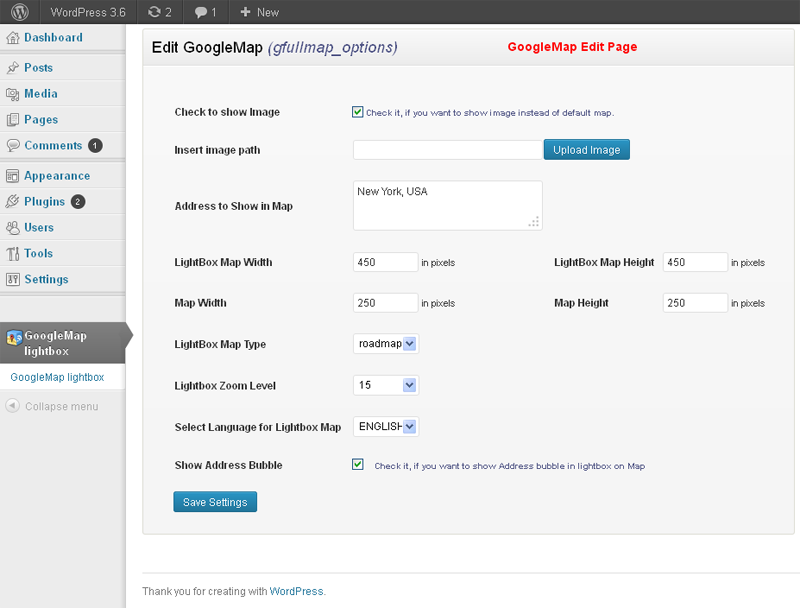Toggle the Show Address Bubble checkbox
The height and width of the screenshot is (608, 800).
pyautogui.click(x=358, y=464)
